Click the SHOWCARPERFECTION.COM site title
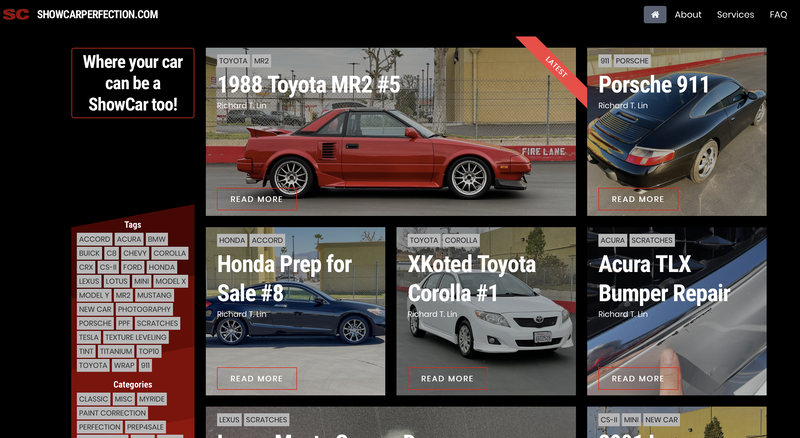The width and height of the screenshot is (800, 438). coord(97,14)
